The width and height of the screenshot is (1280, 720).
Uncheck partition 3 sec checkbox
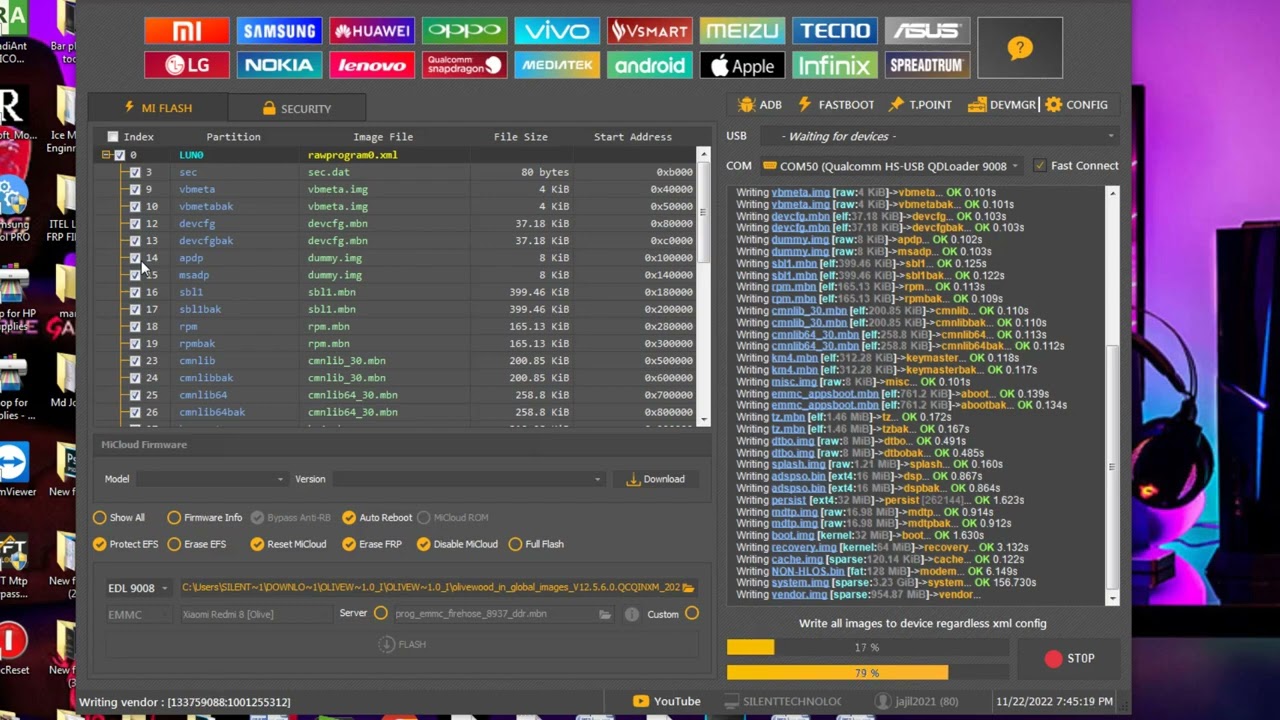(135, 172)
